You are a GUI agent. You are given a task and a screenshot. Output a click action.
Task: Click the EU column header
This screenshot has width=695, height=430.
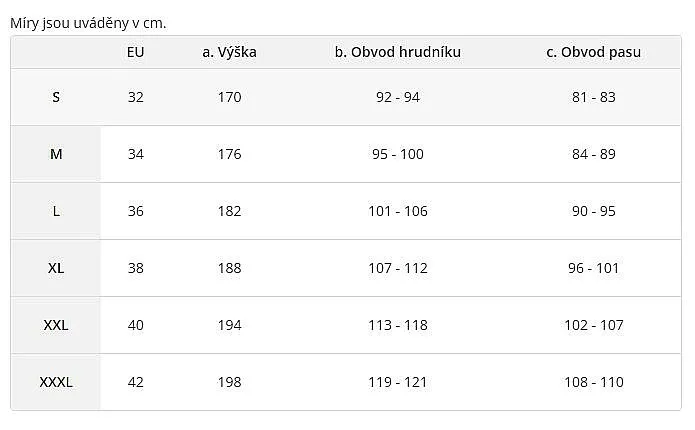(x=136, y=52)
